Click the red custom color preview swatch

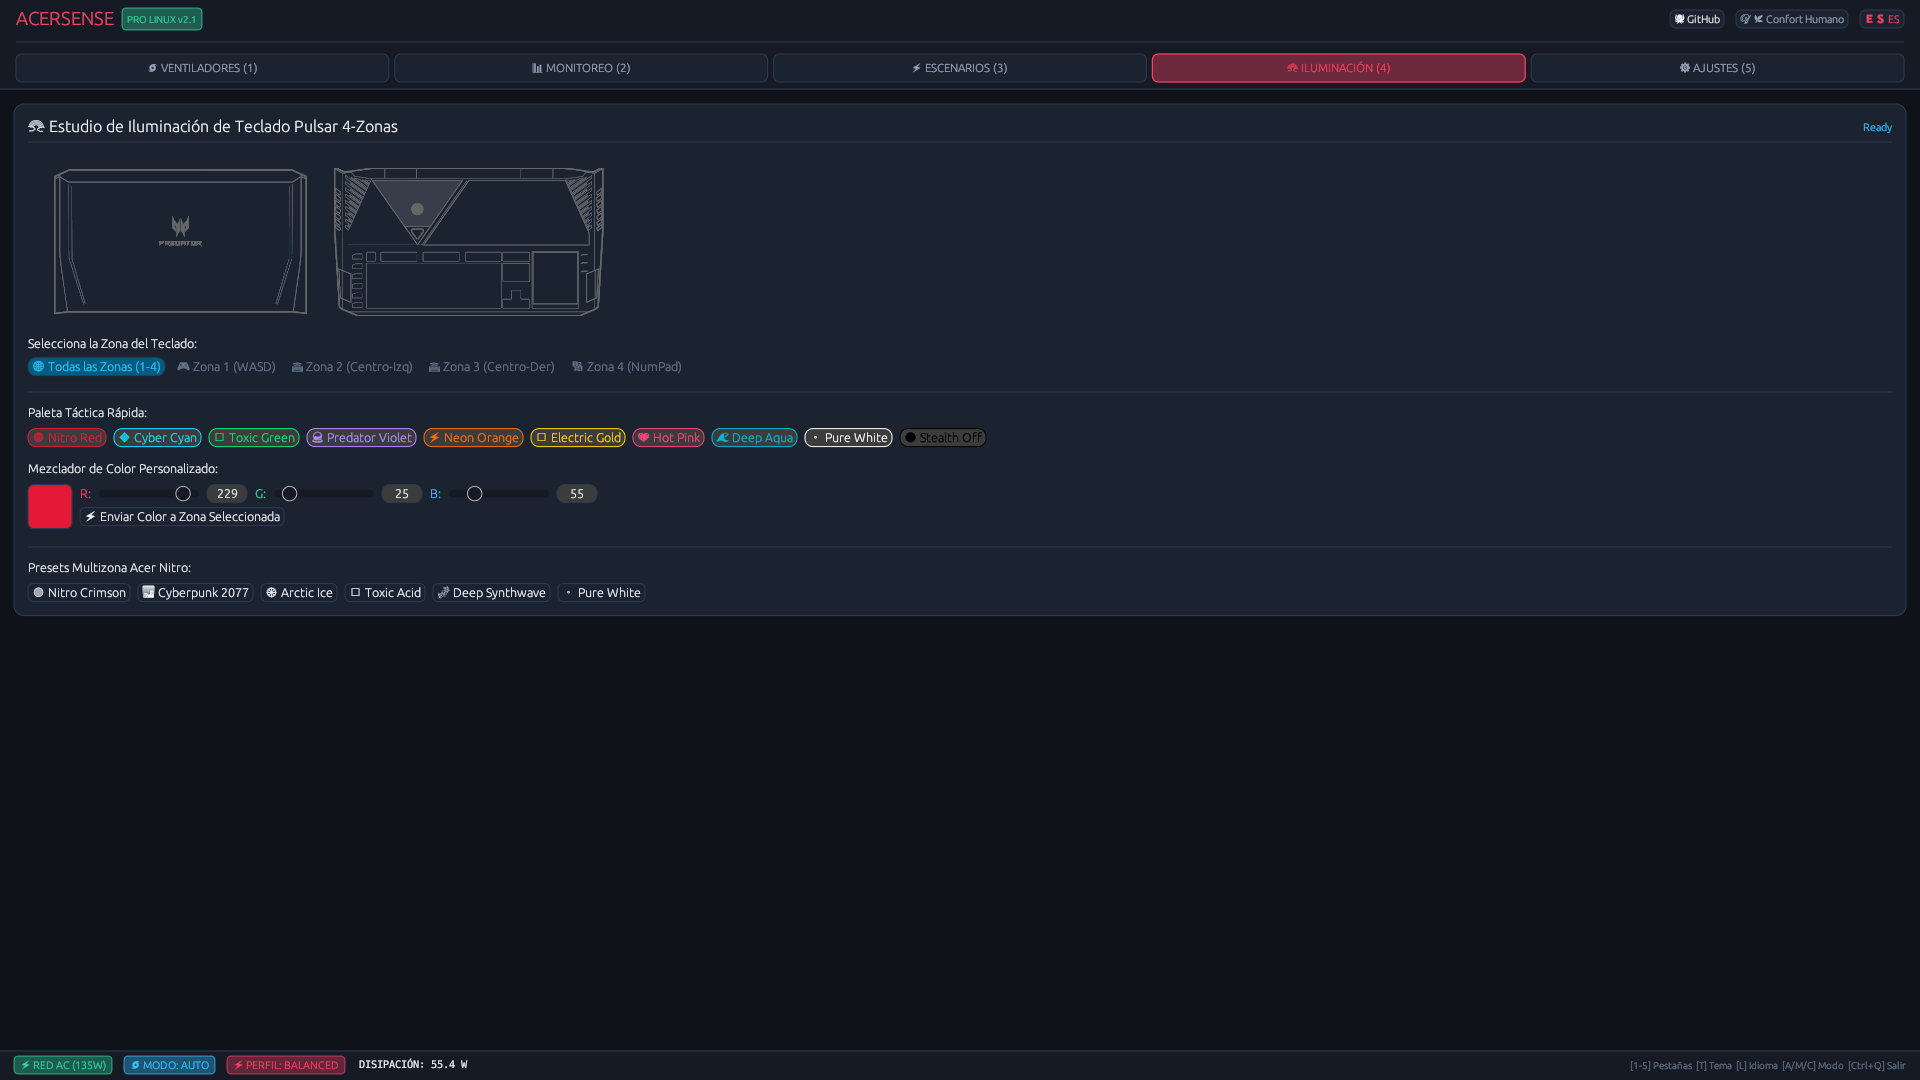coord(50,506)
